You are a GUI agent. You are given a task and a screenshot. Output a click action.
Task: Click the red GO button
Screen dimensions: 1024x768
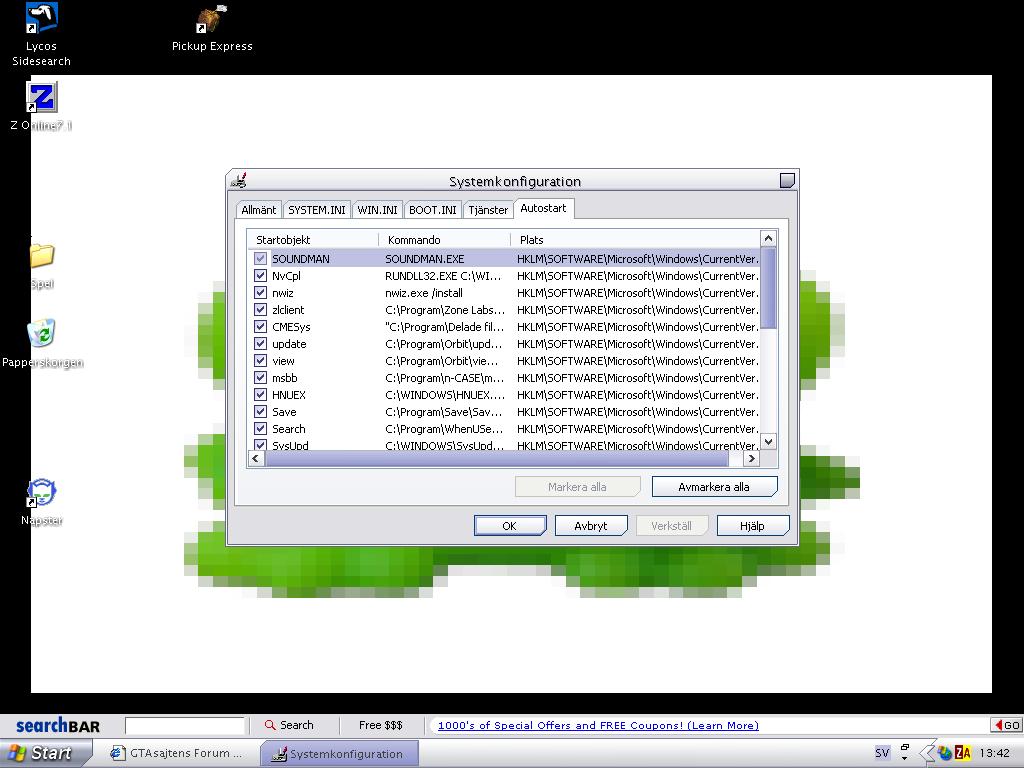[x=1006, y=725]
